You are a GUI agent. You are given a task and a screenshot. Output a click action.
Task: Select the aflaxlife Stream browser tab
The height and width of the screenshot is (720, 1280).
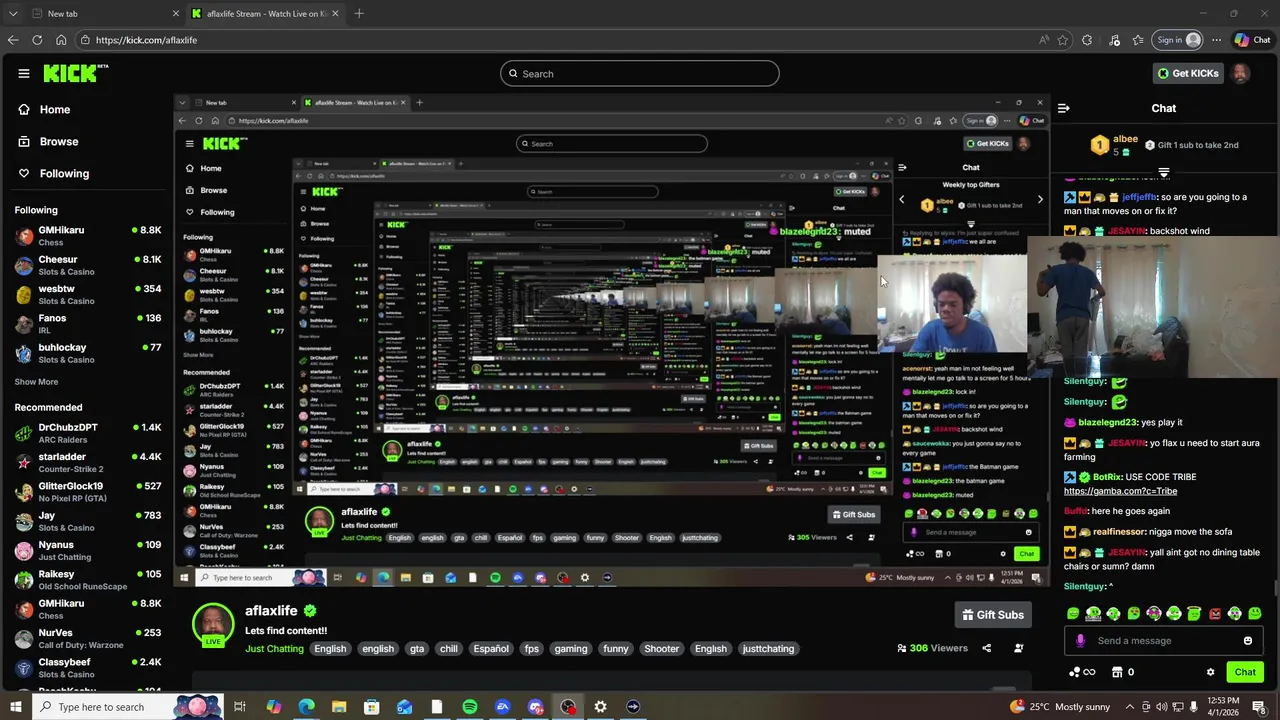point(264,13)
